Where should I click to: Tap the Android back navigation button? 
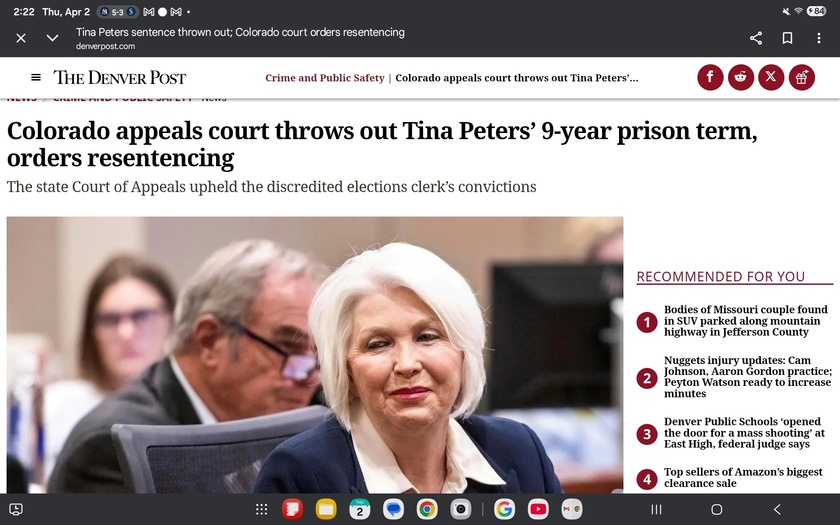tap(777, 509)
